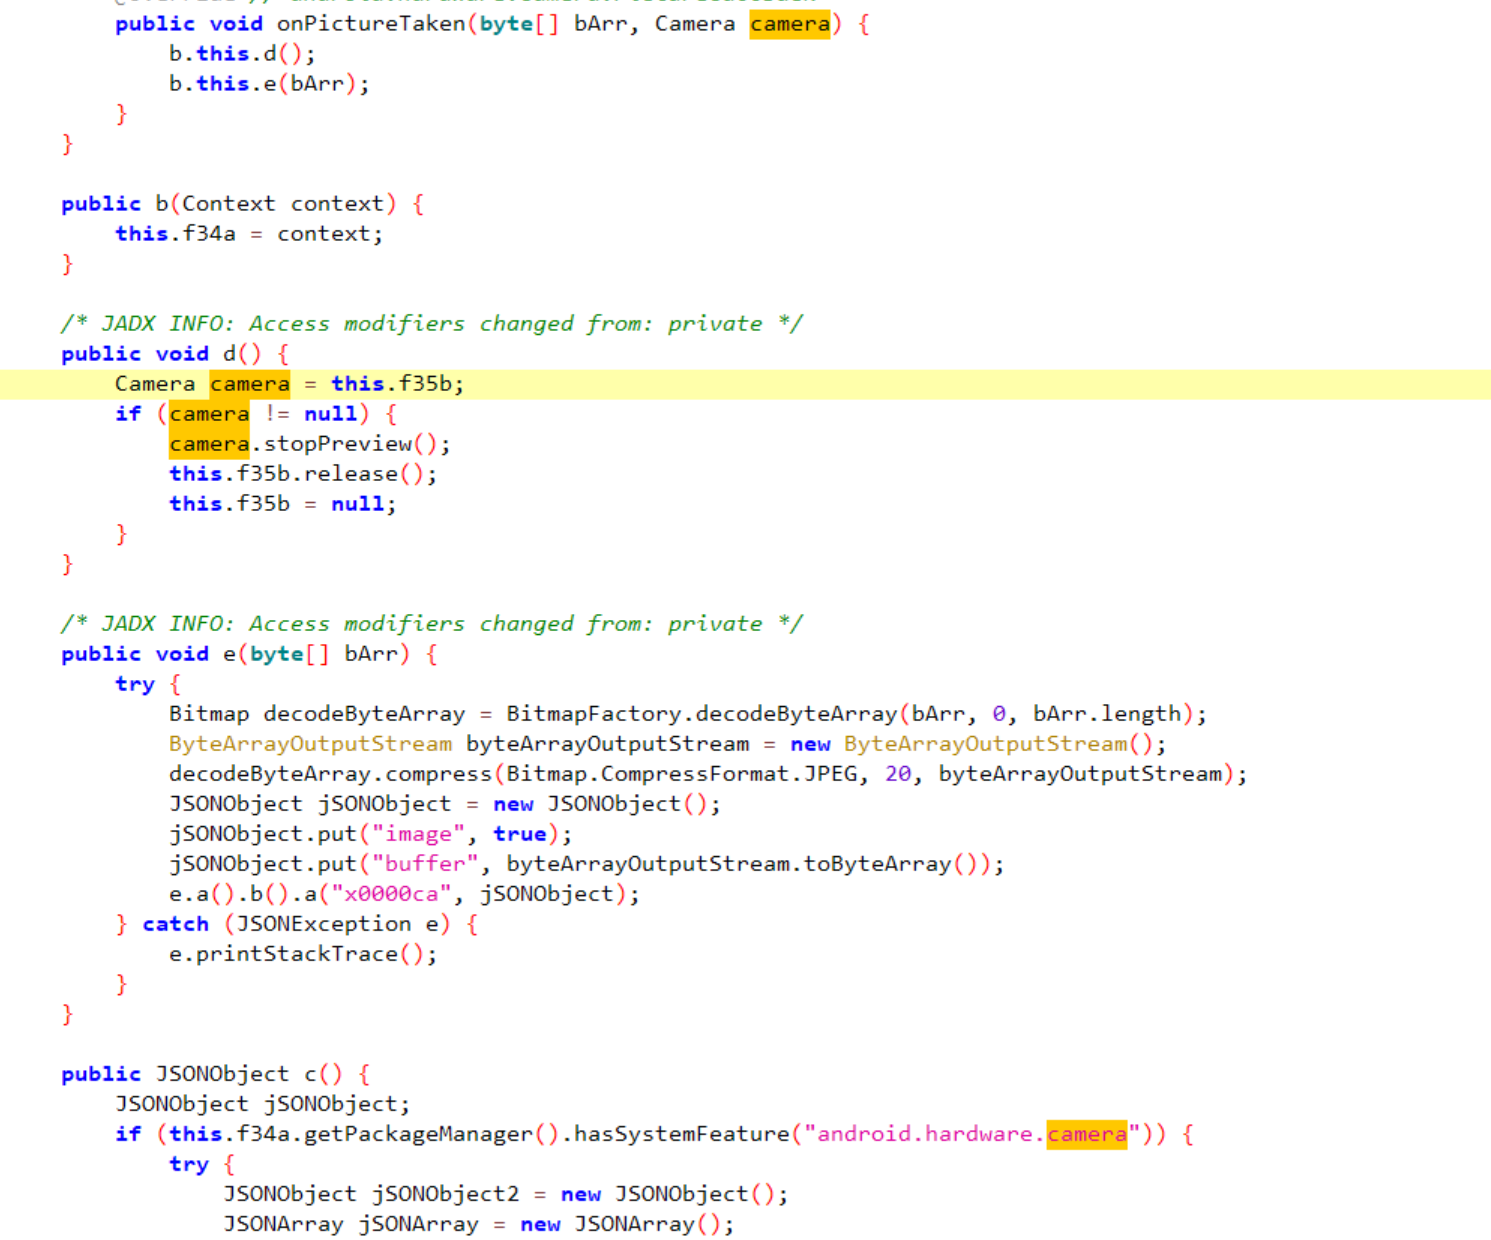Select highlighted camera variable in Camera declaration line
The width and height of the screenshot is (1491, 1240).
250,384
